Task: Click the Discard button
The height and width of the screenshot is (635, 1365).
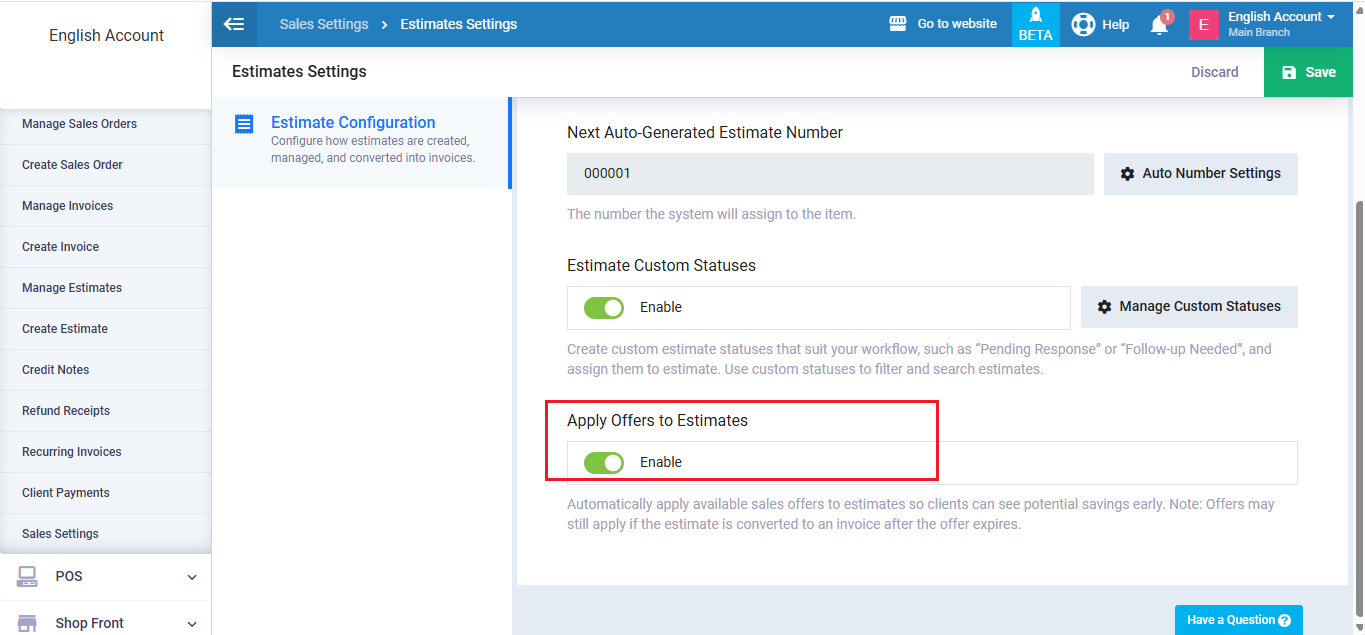Action: pos(1214,72)
